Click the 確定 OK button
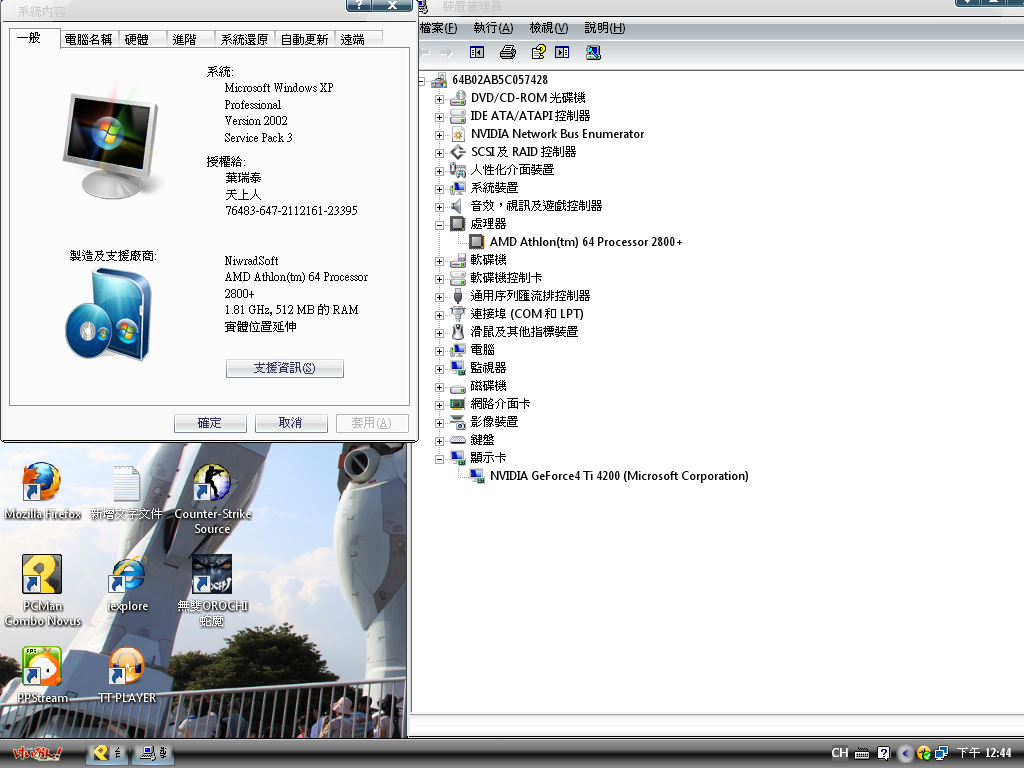Viewport: 1024px width, 768px height. [x=210, y=423]
